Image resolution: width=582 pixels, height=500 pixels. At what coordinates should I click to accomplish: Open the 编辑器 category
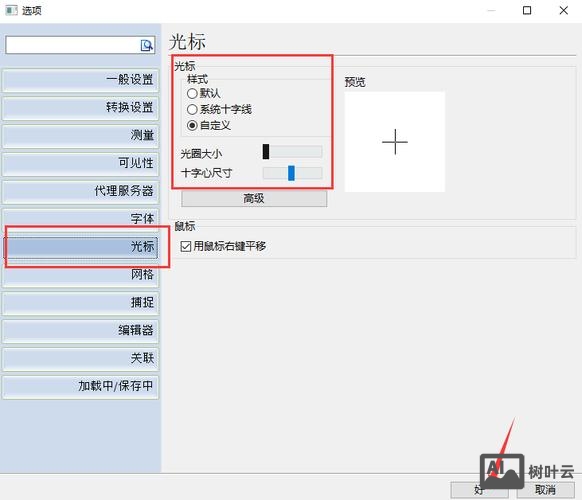(81, 331)
